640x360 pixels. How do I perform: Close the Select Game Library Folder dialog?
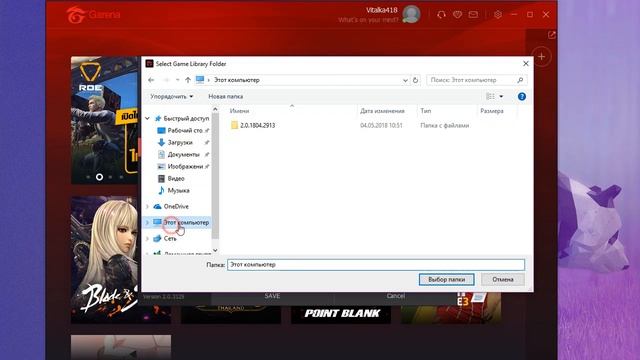tap(526, 64)
